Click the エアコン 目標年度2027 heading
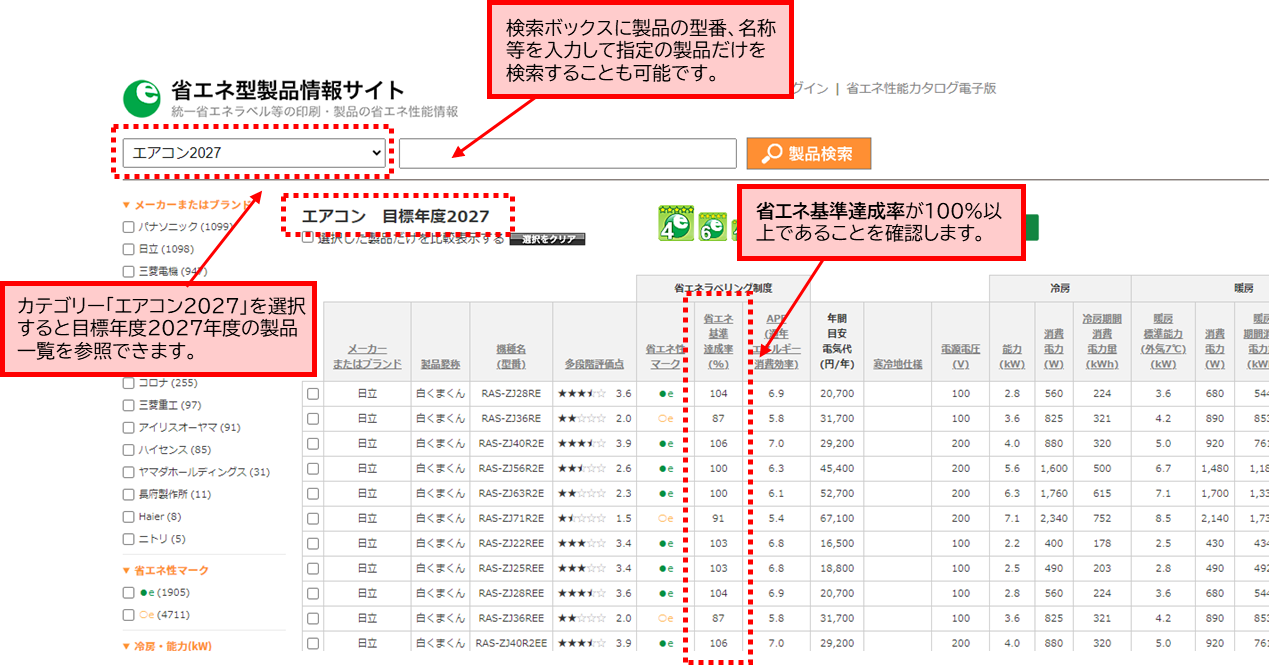The width and height of the screenshot is (1269, 665). pyautogui.click(x=396, y=216)
